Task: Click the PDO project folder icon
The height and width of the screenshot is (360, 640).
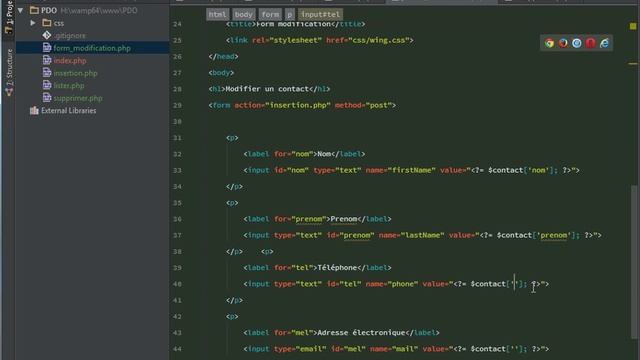Action: [x=34, y=10]
